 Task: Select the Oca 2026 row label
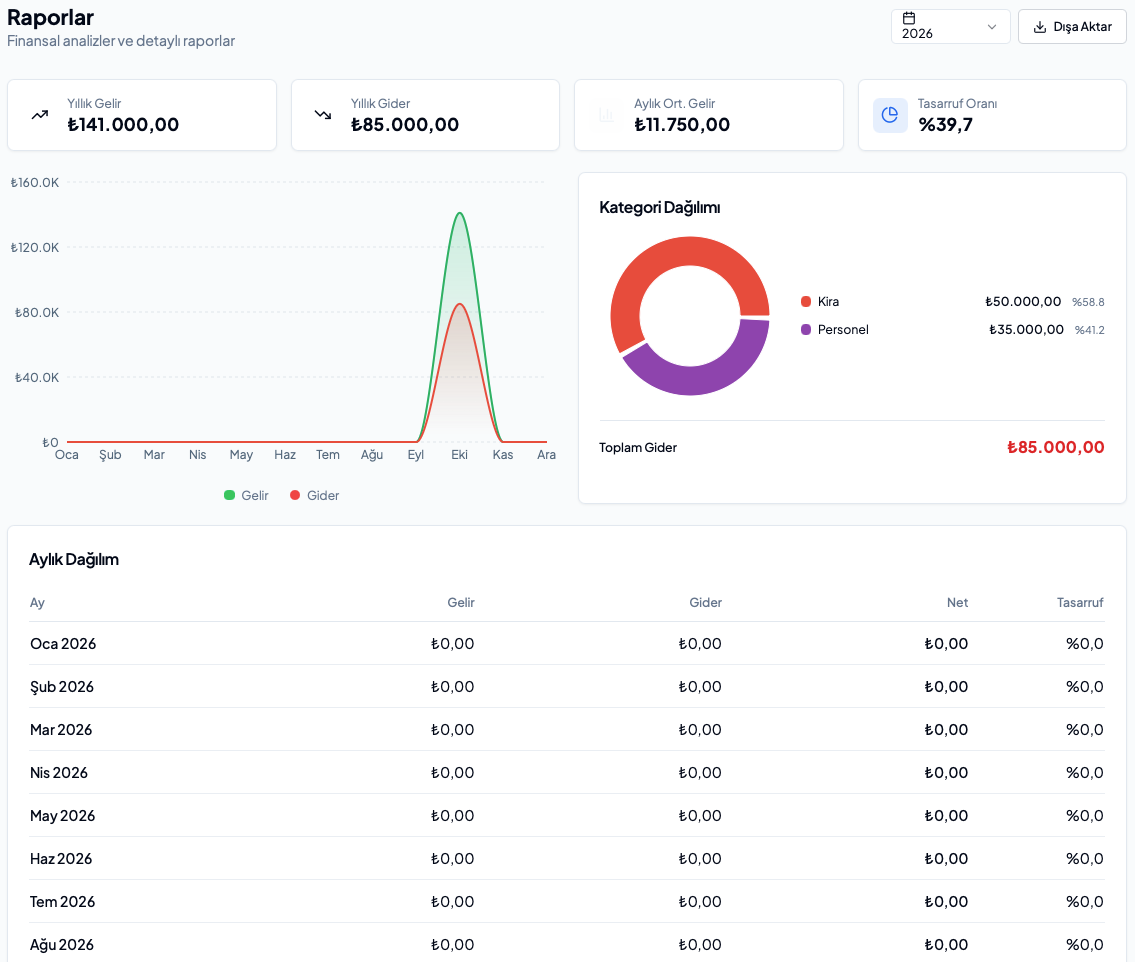click(x=63, y=644)
